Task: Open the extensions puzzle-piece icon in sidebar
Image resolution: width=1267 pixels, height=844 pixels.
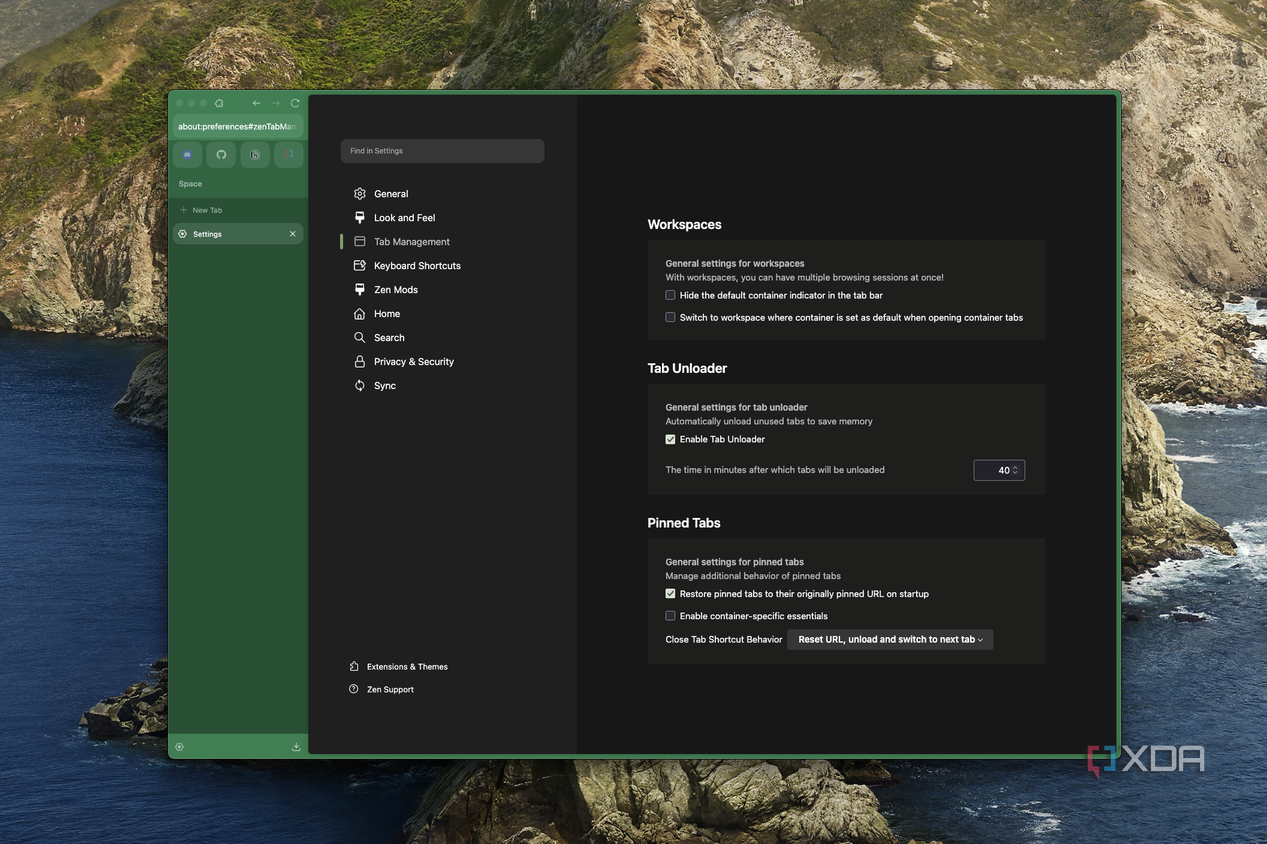Action: pos(219,103)
